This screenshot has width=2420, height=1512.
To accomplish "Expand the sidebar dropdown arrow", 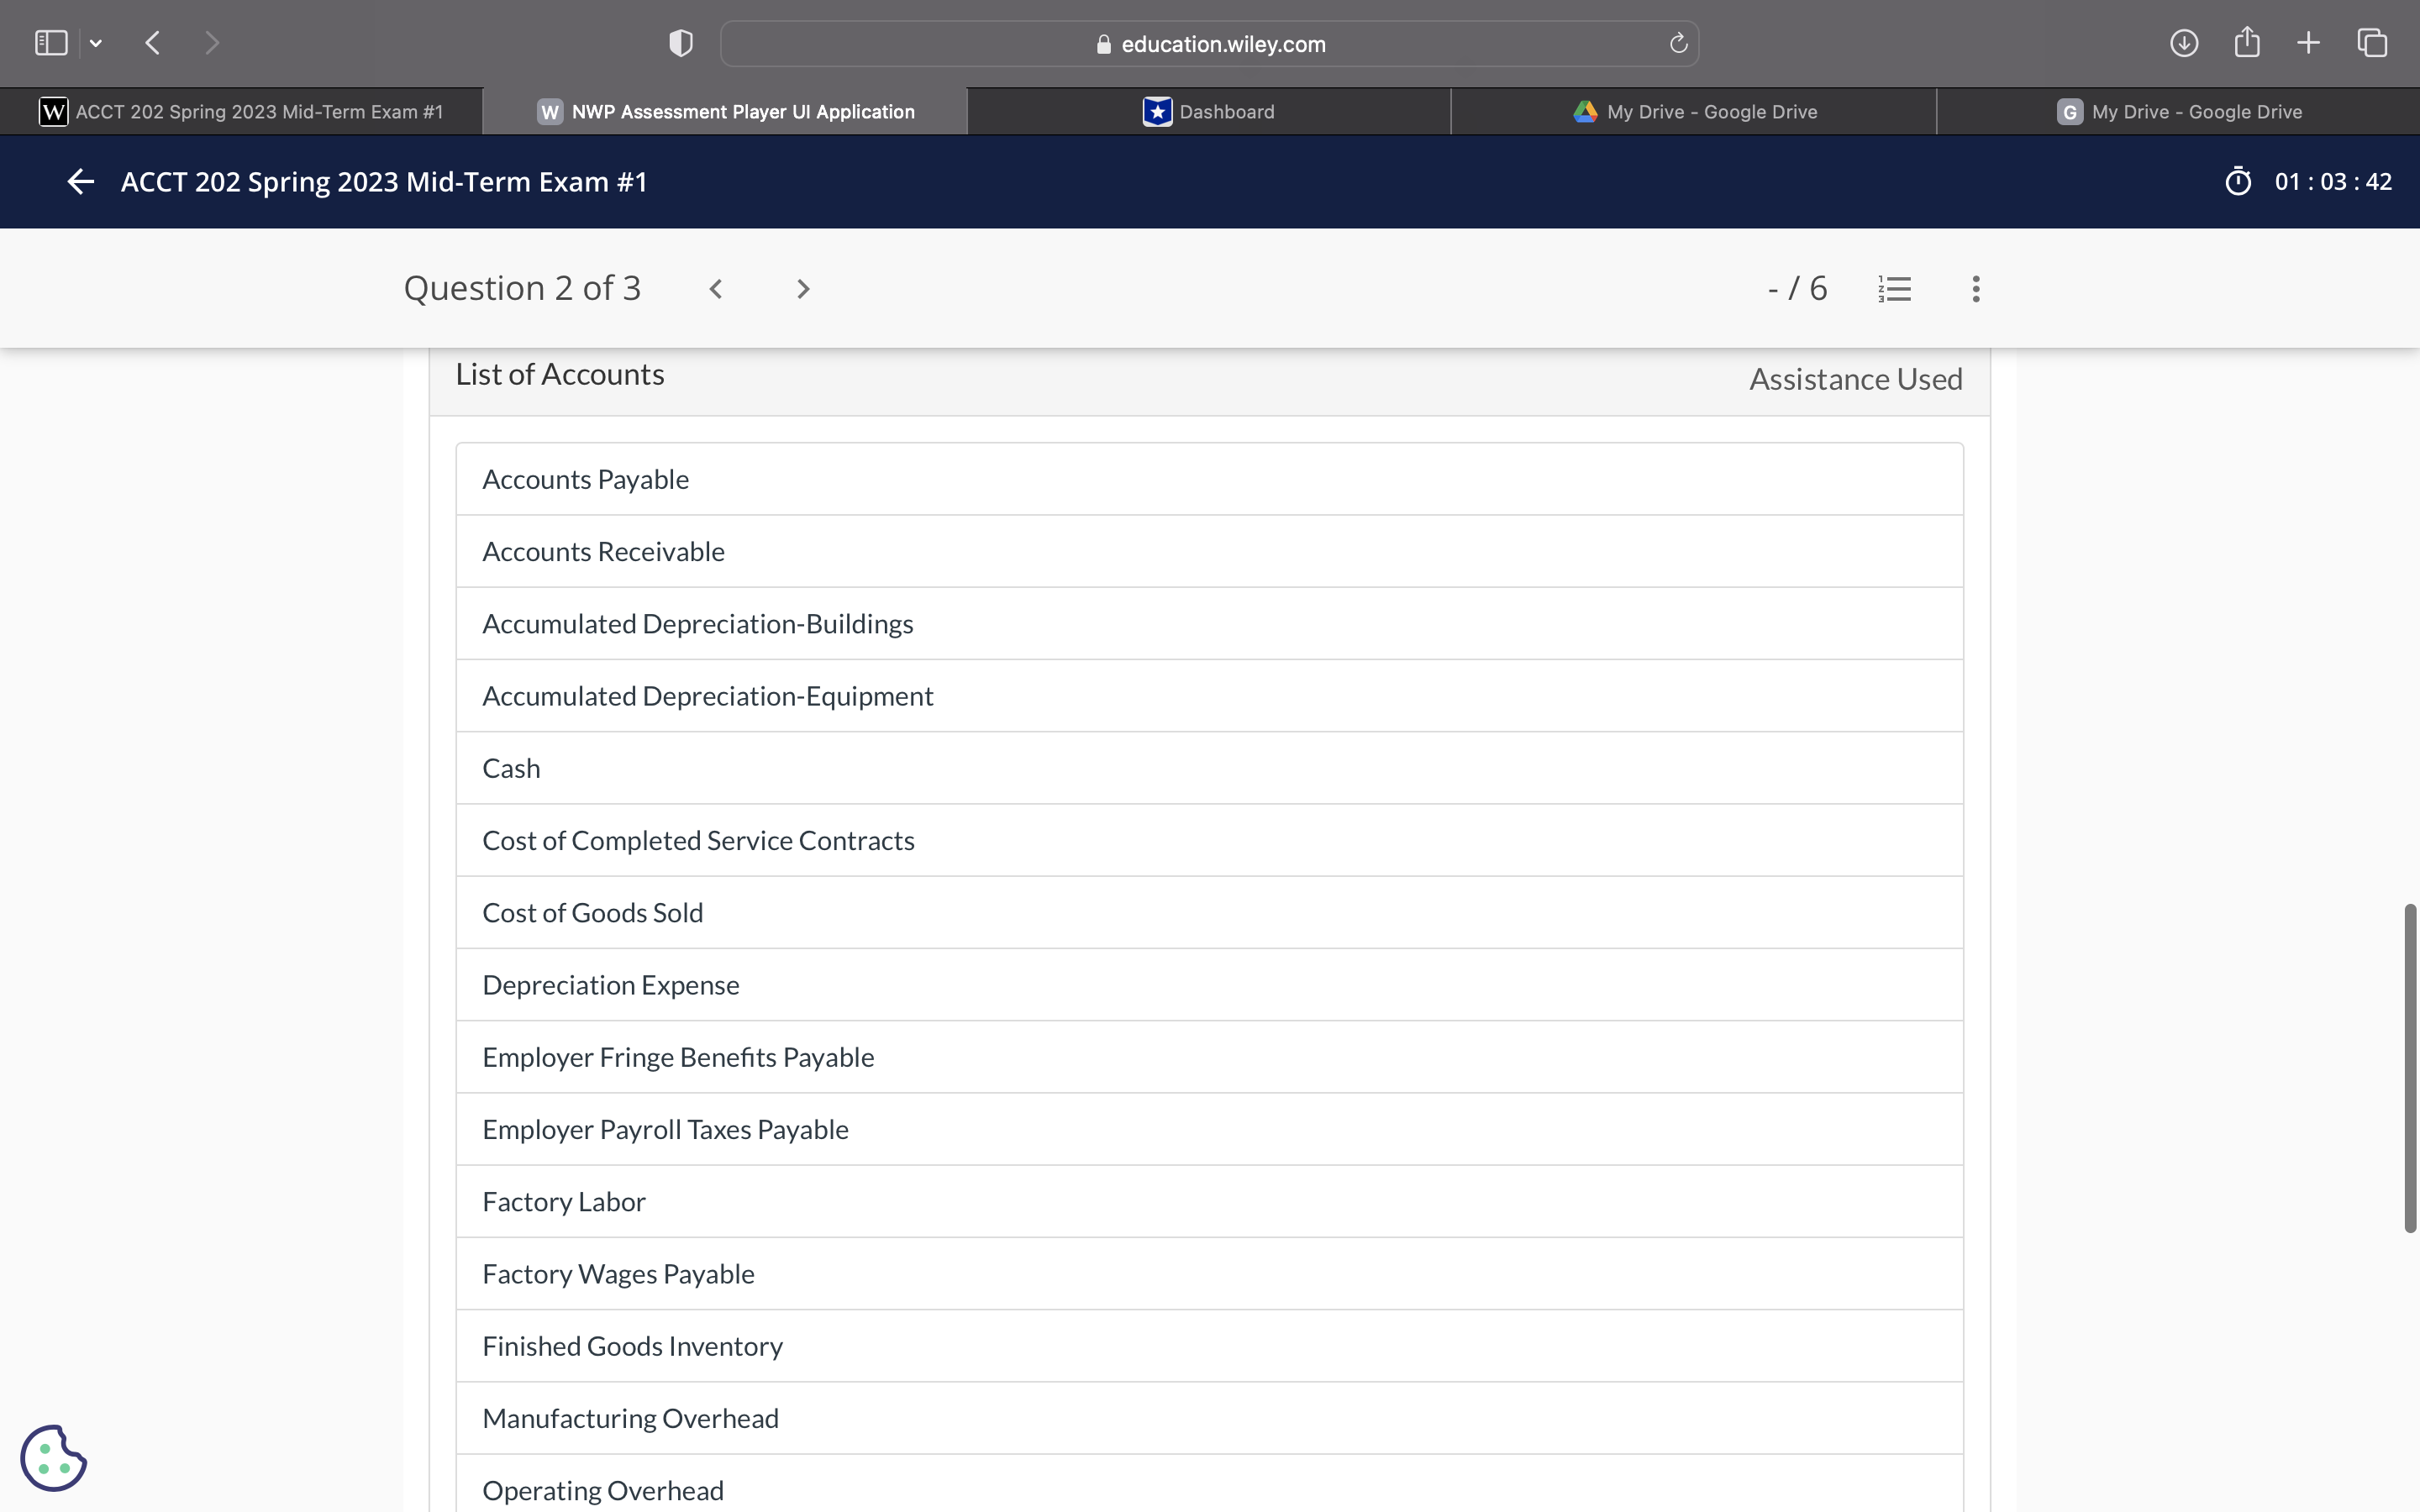I will pos(96,43).
